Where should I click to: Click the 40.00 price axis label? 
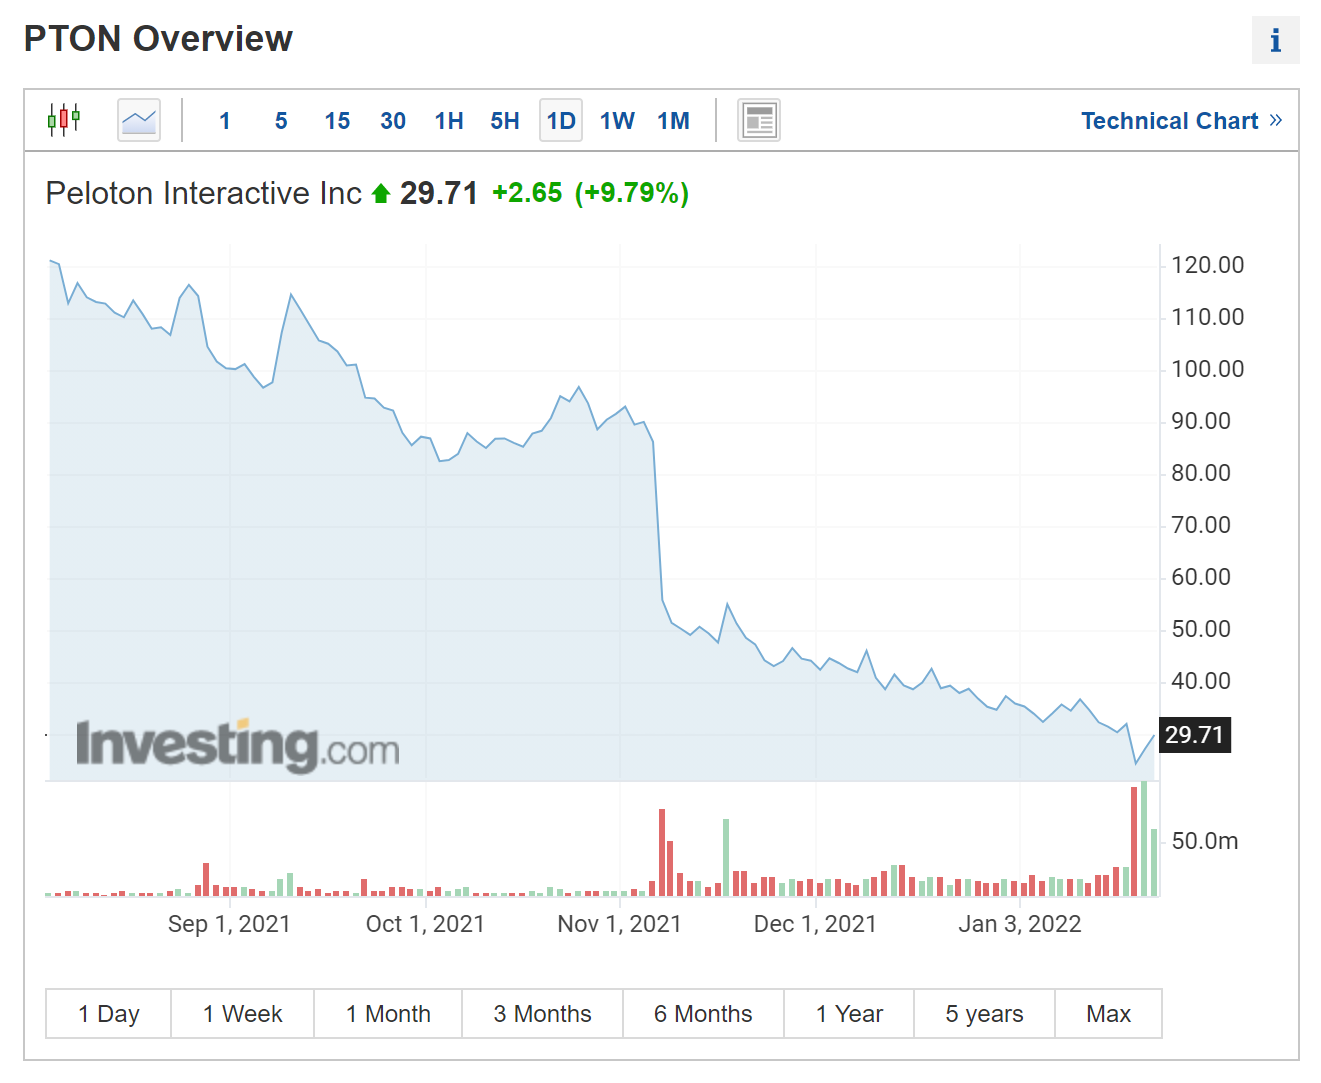click(1201, 681)
